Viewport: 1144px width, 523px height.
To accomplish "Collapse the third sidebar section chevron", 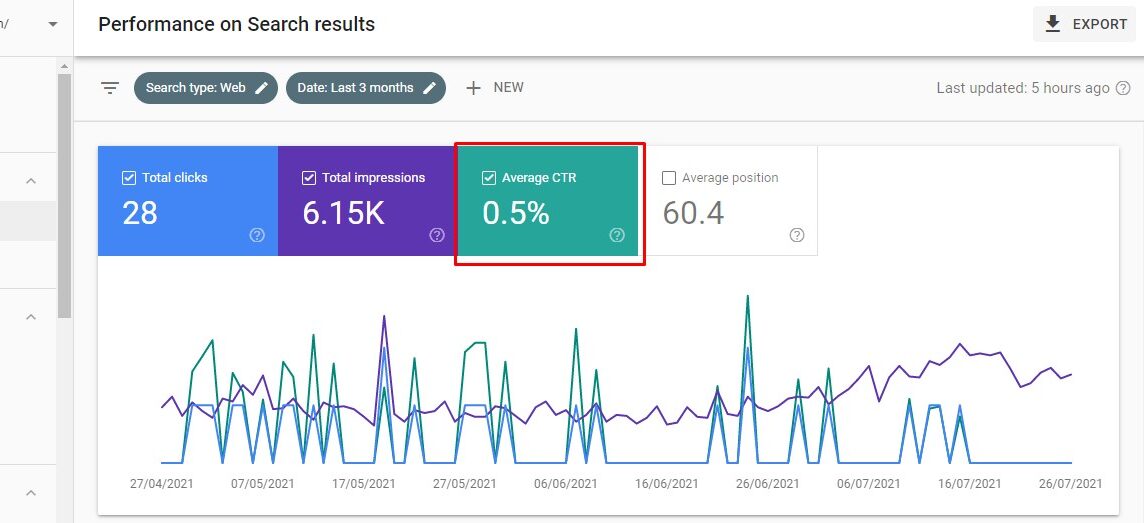I will (x=31, y=493).
